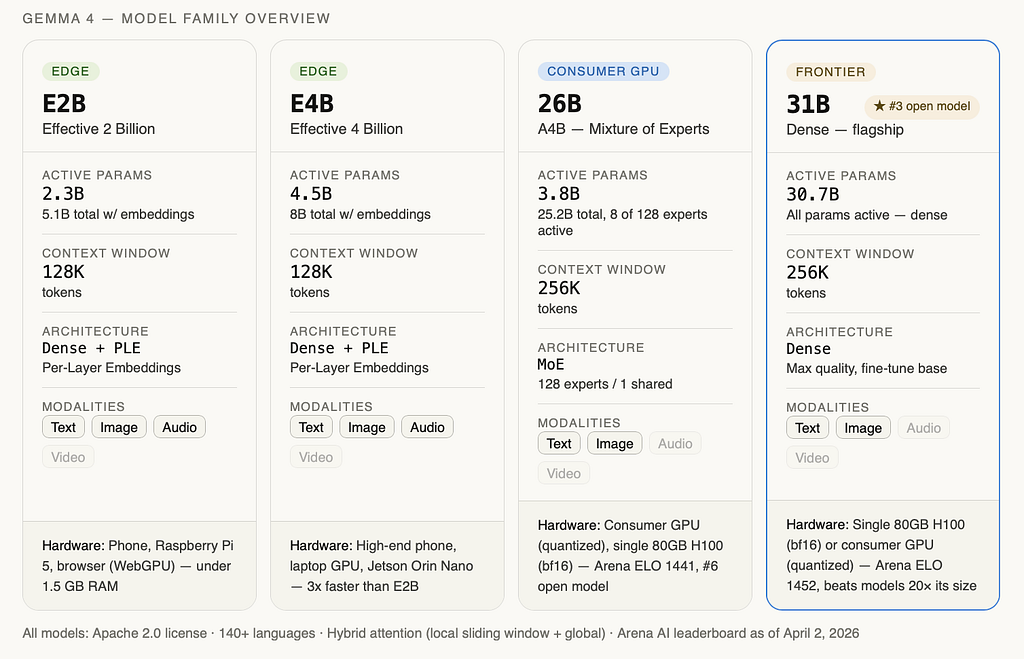The width and height of the screenshot is (1024, 659).
Task: Click the hardware note on the 31B card
Action: click(882, 555)
